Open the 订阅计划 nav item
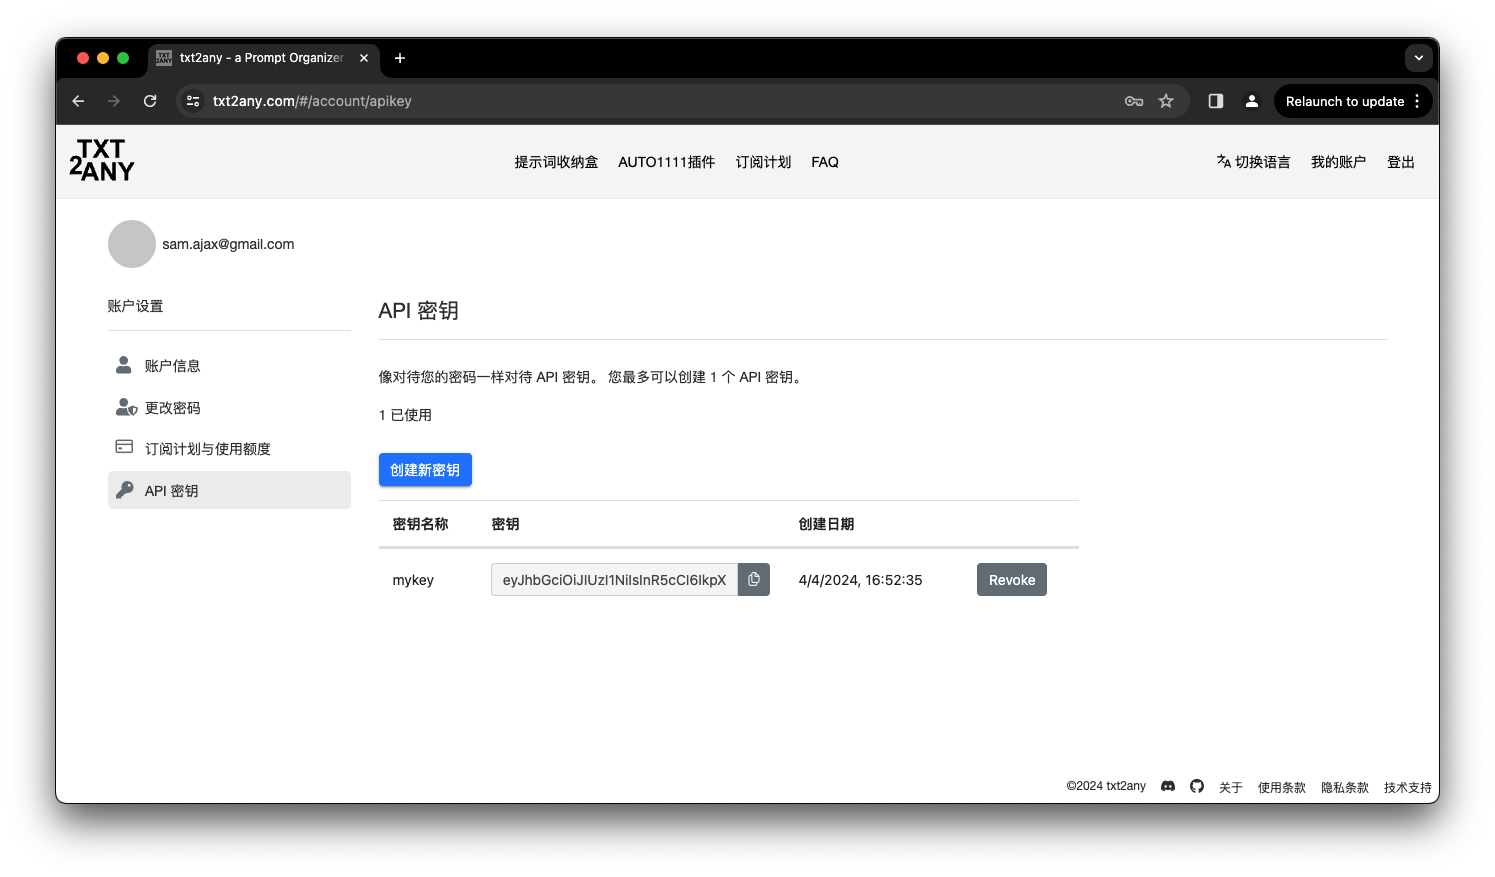The width and height of the screenshot is (1495, 877). tap(763, 162)
